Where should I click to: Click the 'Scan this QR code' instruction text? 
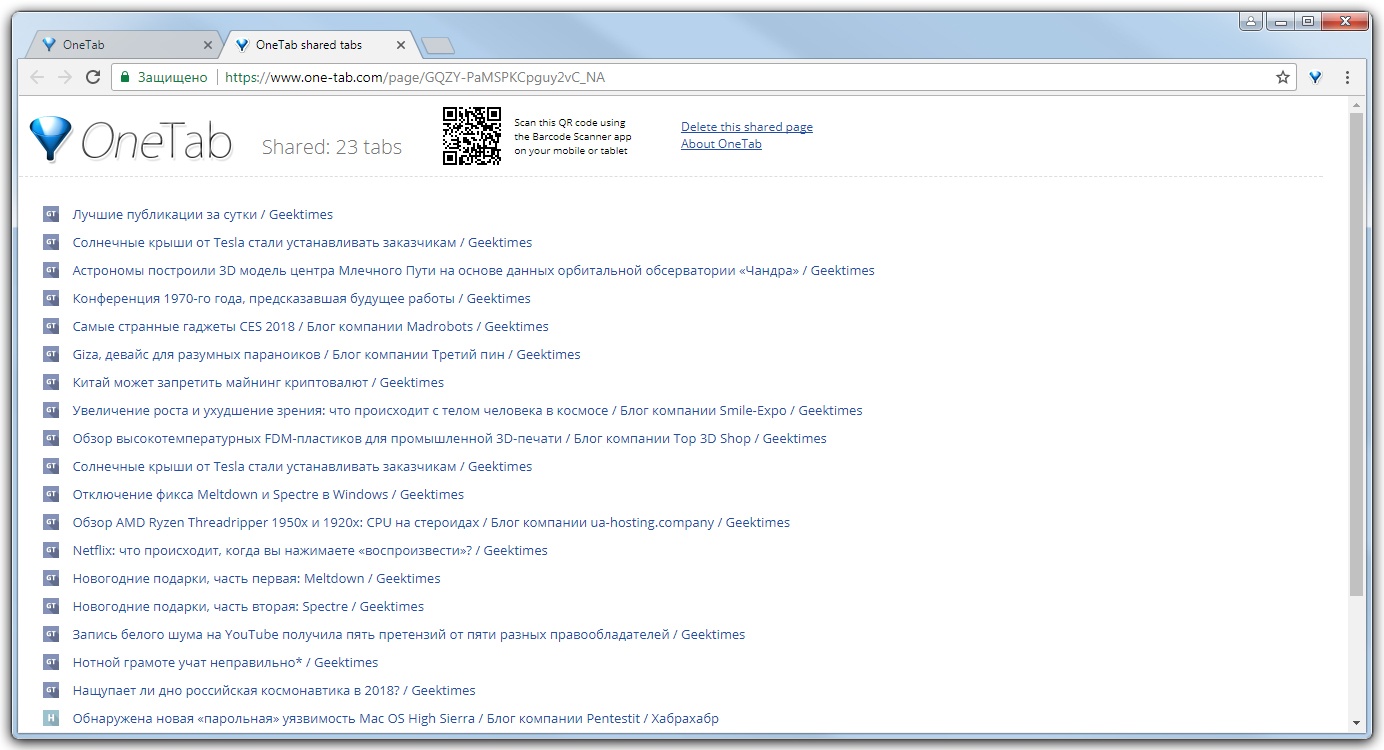(x=573, y=137)
